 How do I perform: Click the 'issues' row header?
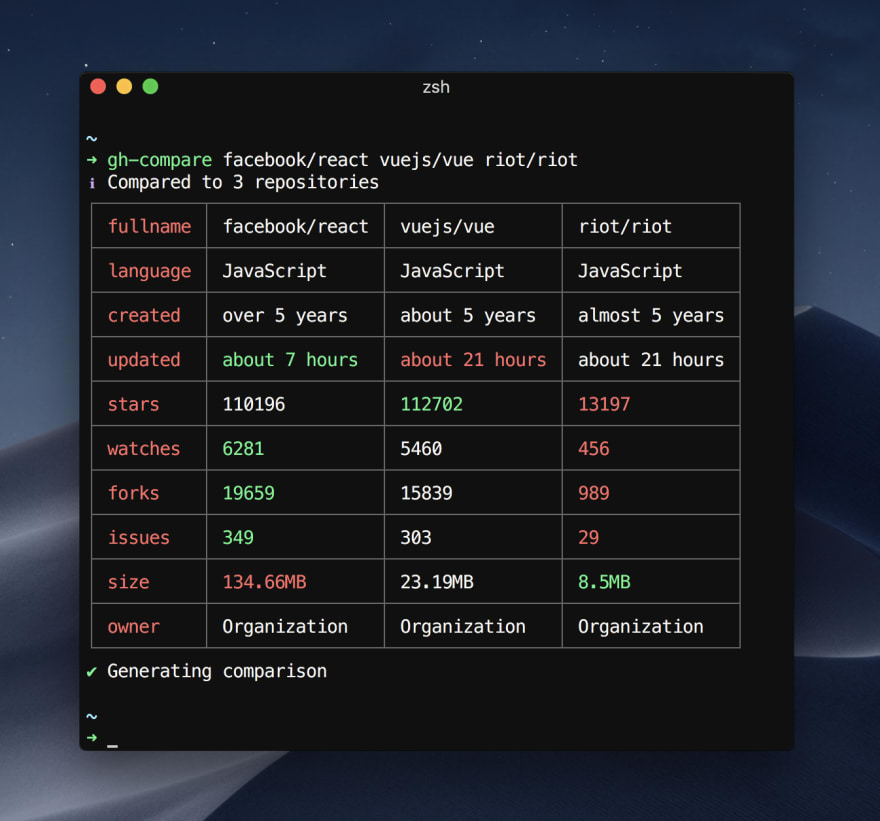tap(139, 538)
